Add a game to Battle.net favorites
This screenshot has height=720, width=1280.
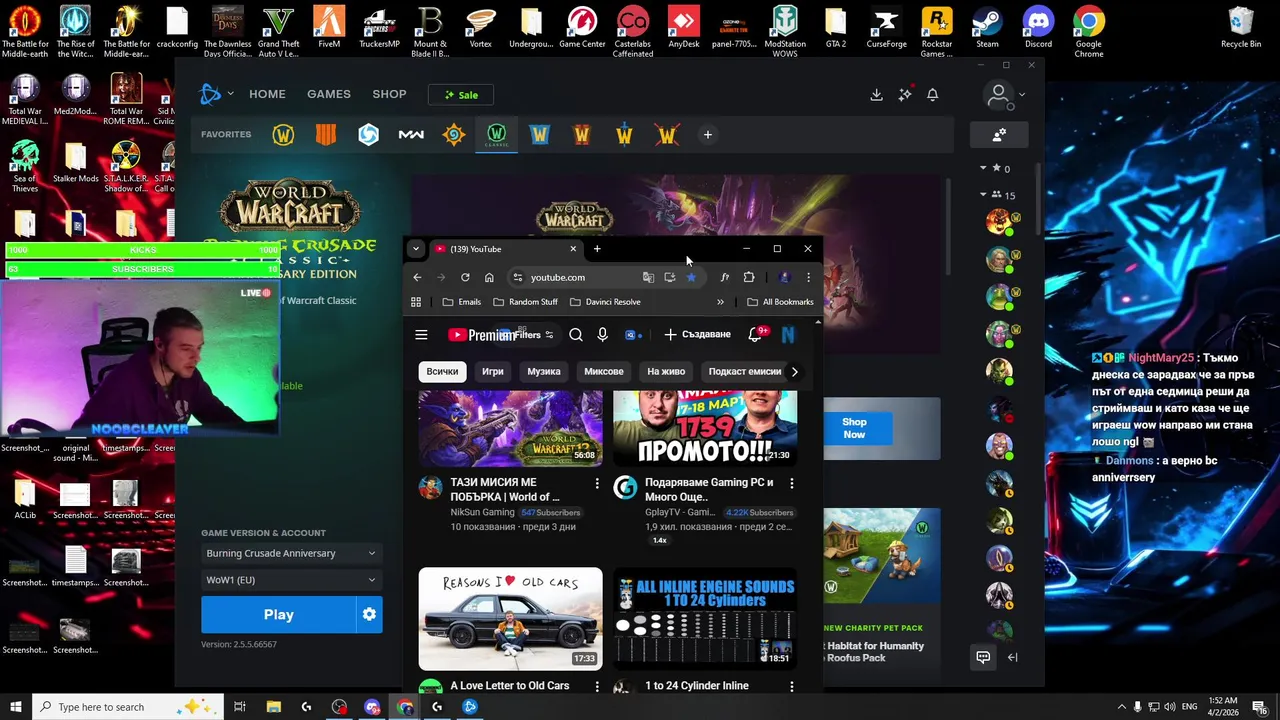click(x=707, y=135)
